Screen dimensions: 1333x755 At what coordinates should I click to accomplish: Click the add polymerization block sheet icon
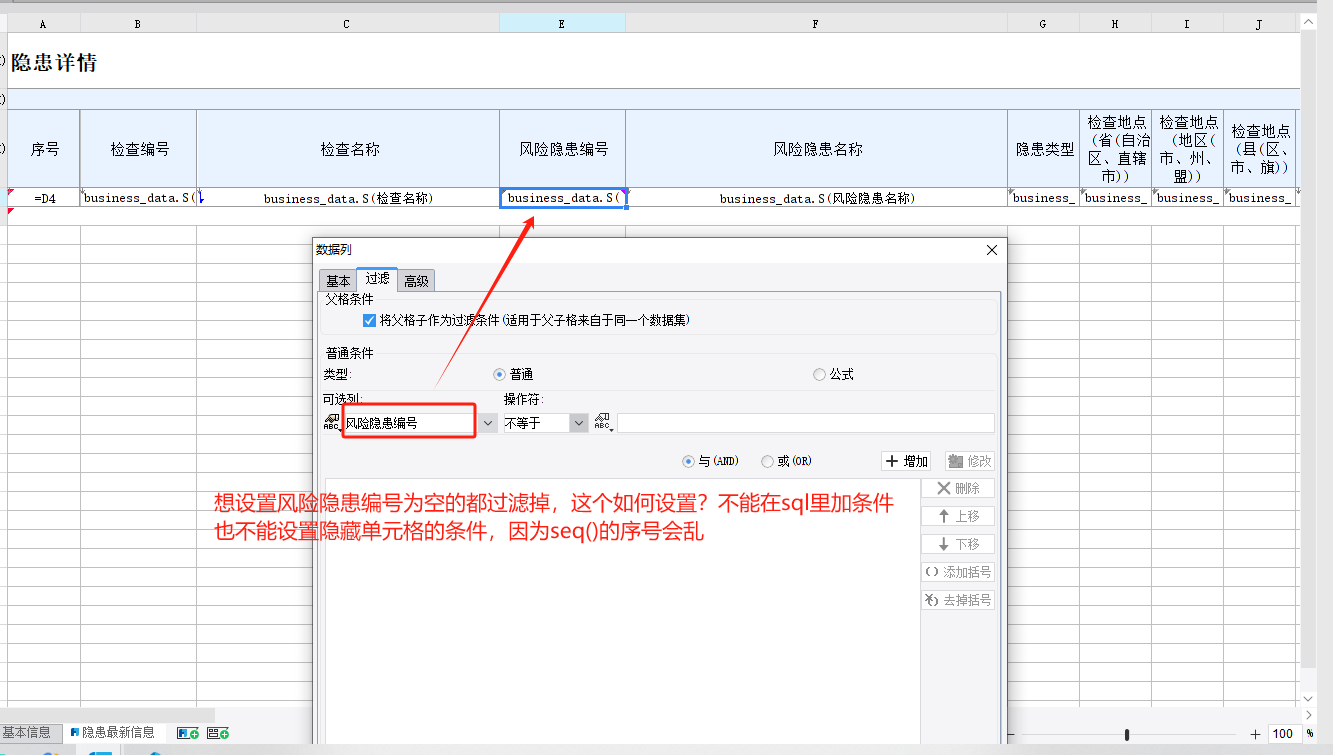point(218,733)
